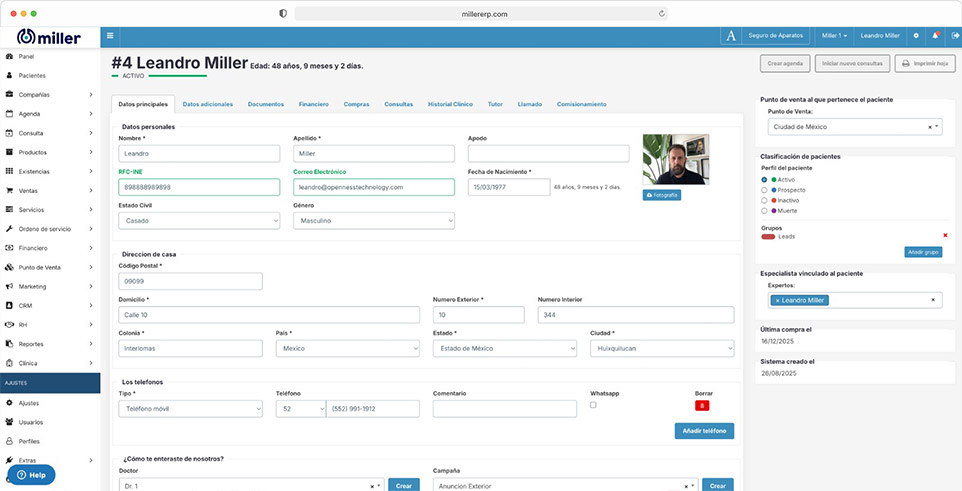Screen dimensions: 962x491
Task: Click the Iniciar nuevo consultas button
Action: click(852, 63)
